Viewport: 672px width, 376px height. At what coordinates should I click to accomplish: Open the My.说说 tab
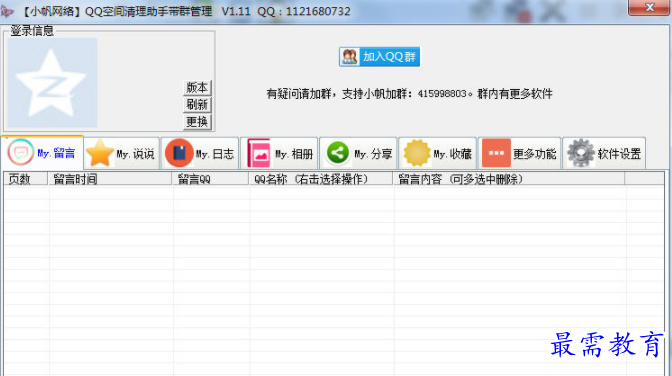coord(122,153)
